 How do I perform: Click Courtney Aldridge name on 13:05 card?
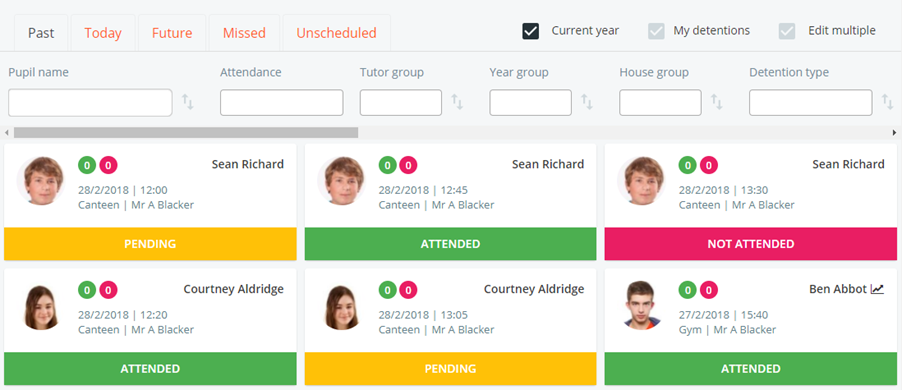coord(534,289)
